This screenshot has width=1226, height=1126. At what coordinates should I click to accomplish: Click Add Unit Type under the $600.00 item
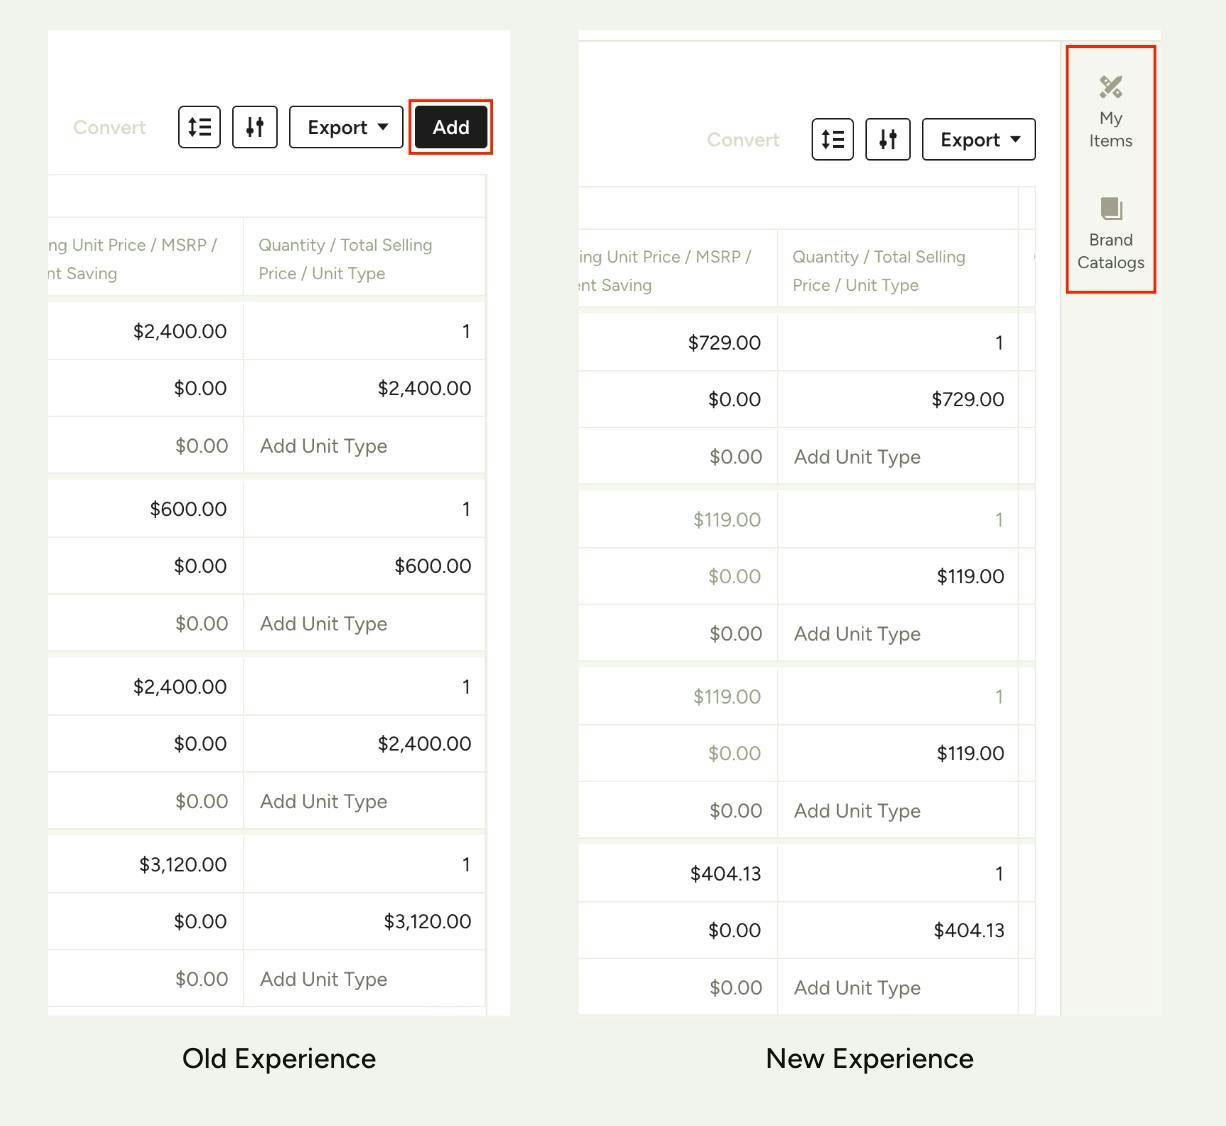(323, 624)
